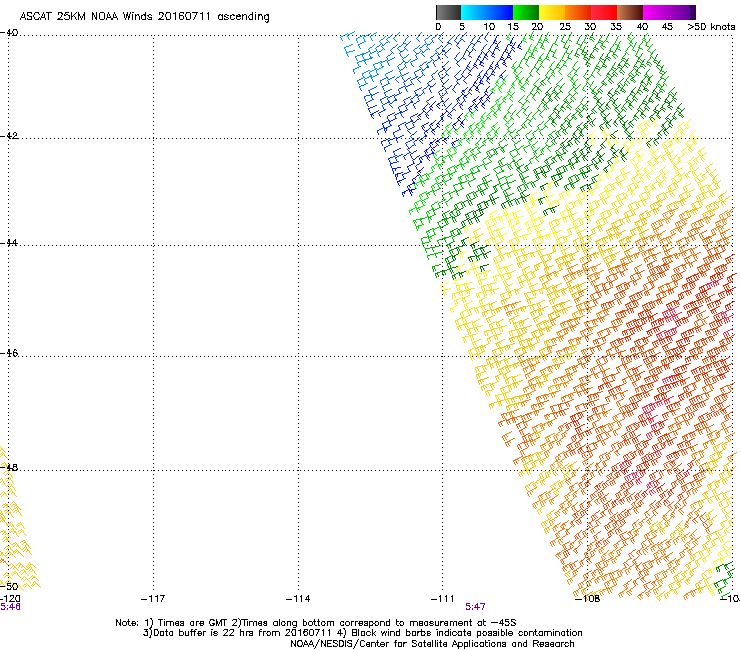This screenshot has width=740, height=650.
Task: Click the '>50 knots' legend label
Action: point(711,27)
